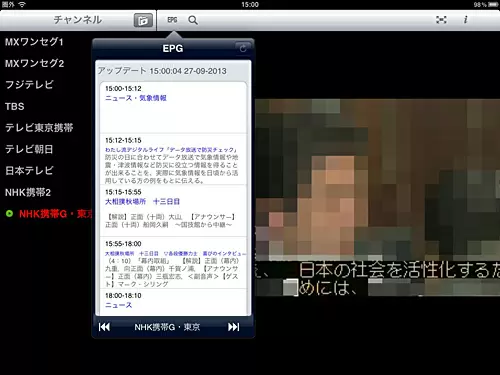Image resolution: width=500 pixels, height=375 pixels.
Task: Tap the 15:00 status bar clock
Action: click(250, 4)
